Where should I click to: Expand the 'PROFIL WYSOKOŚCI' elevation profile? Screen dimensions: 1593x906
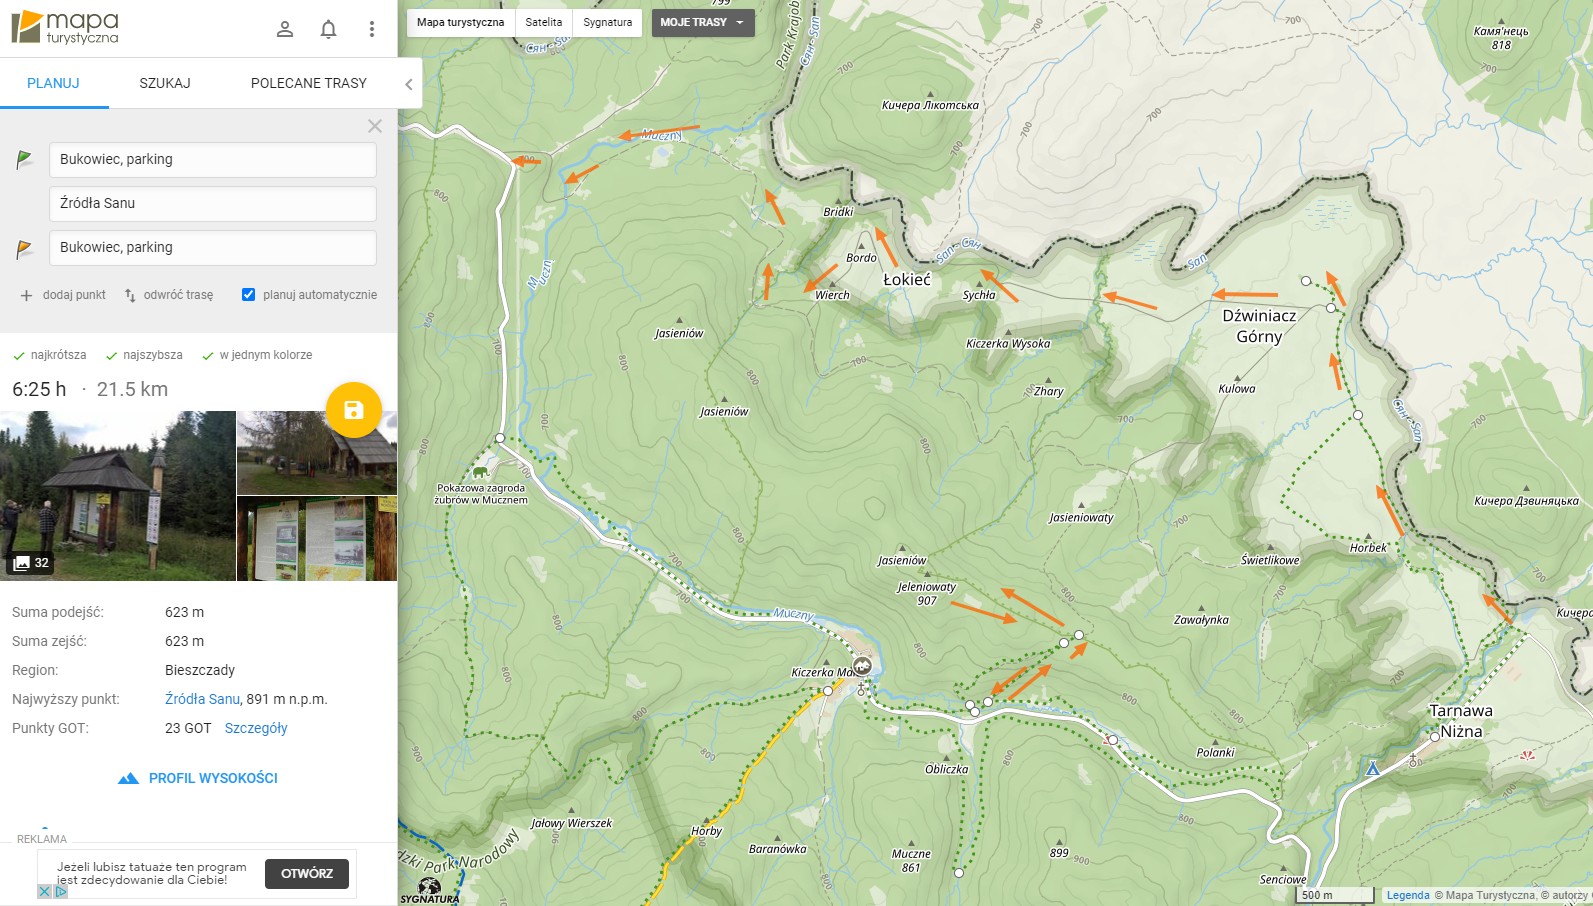pos(198,778)
